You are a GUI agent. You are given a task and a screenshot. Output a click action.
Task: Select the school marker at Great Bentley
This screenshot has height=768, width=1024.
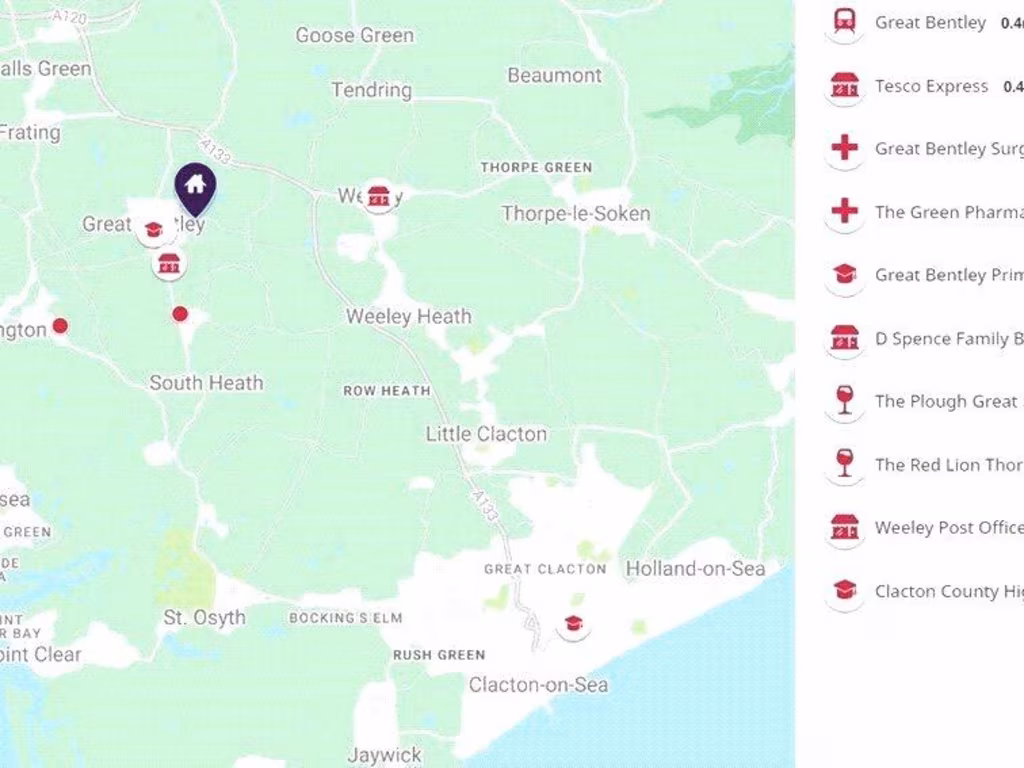pos(153,231)
